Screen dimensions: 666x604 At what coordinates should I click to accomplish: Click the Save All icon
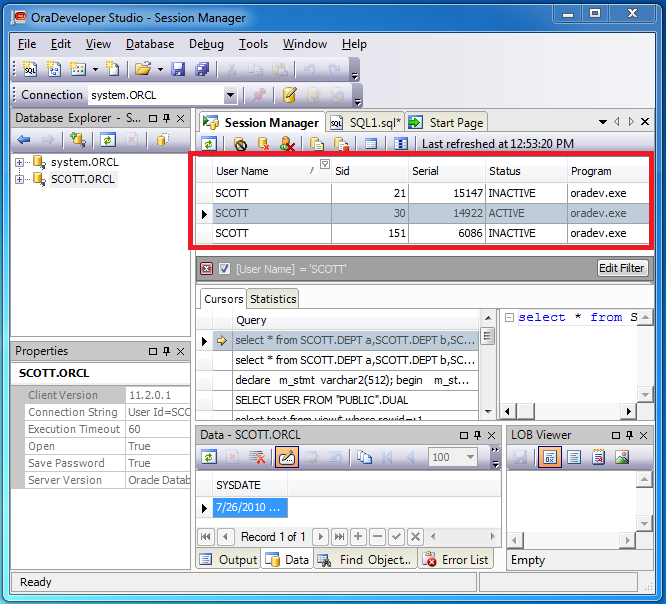pyautogui.click(x=202, y=69)
